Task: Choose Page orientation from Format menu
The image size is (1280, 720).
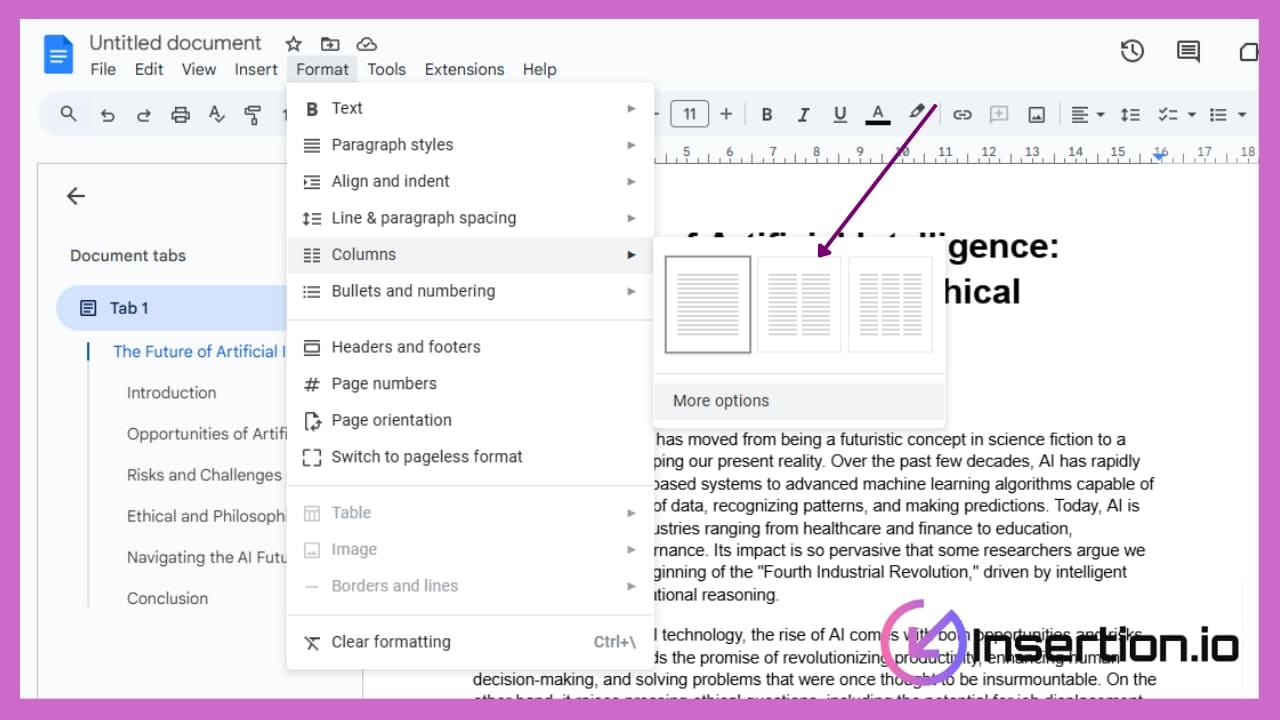Action: pos(391,420)
